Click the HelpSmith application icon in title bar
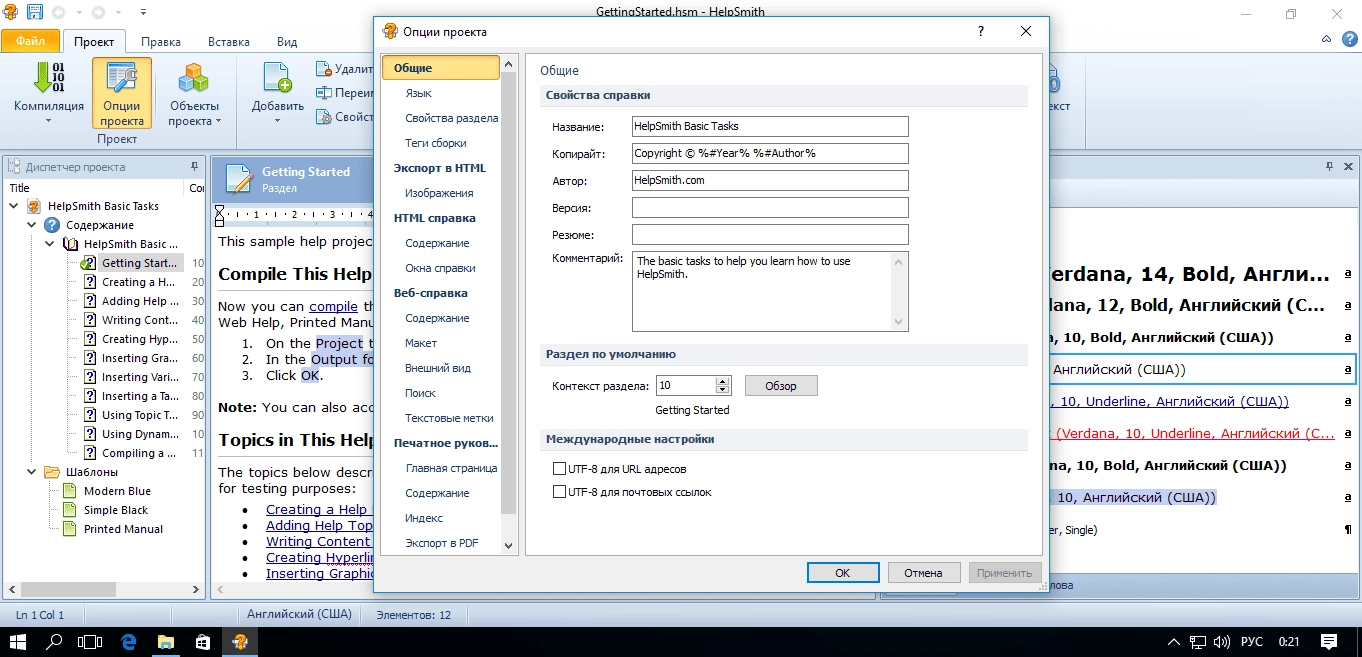 click(11, 13)
